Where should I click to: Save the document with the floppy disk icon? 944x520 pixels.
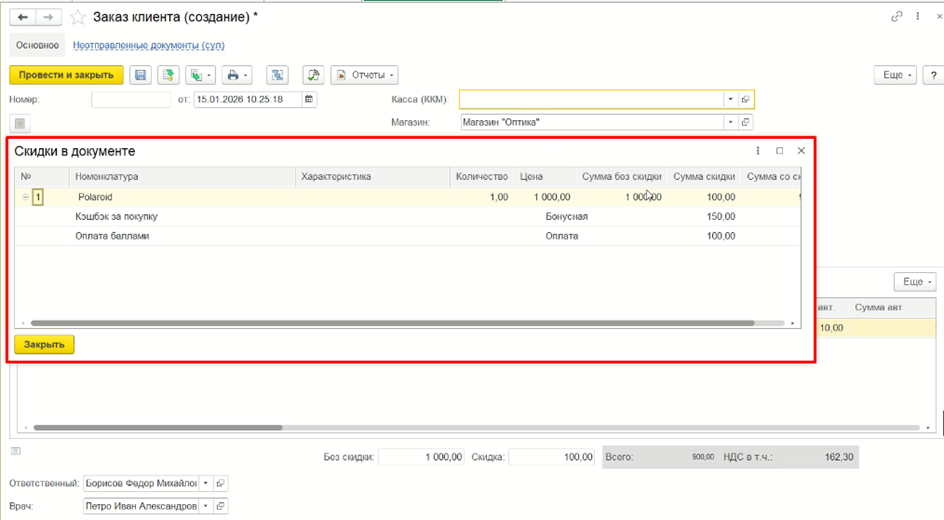point(140,75)
